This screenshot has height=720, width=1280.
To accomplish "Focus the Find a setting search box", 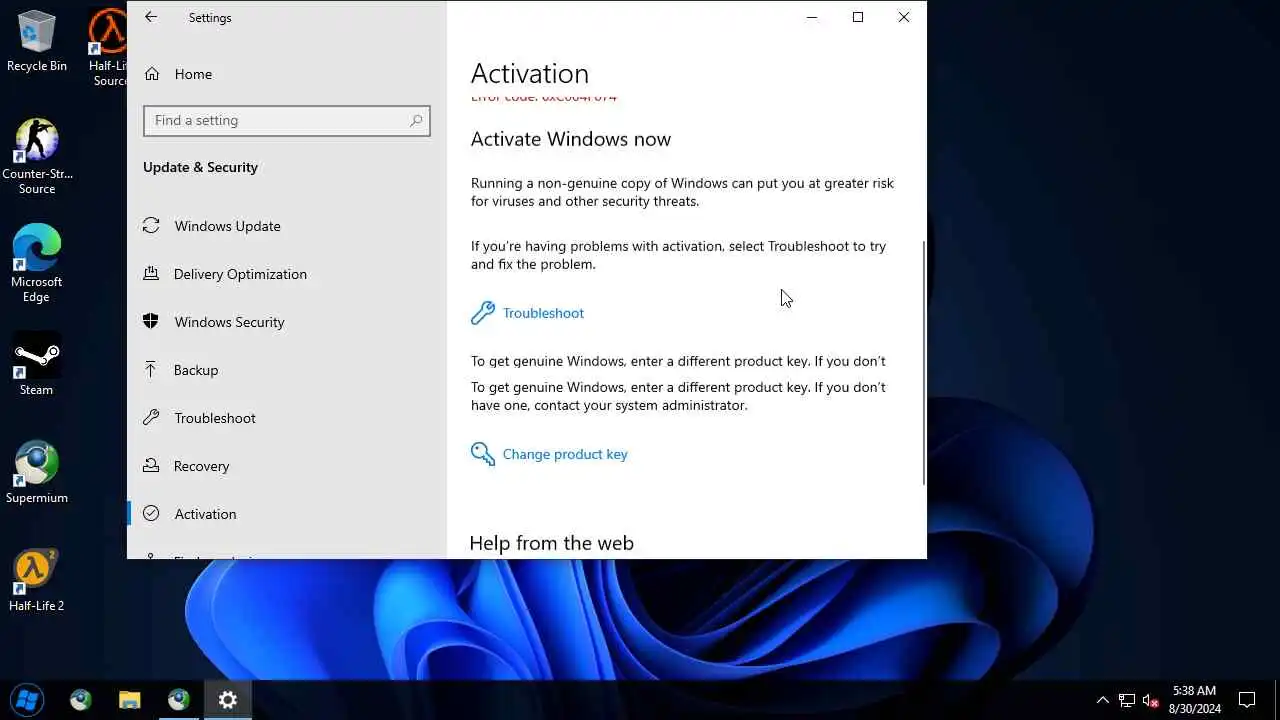I will (x=287, y=120).
